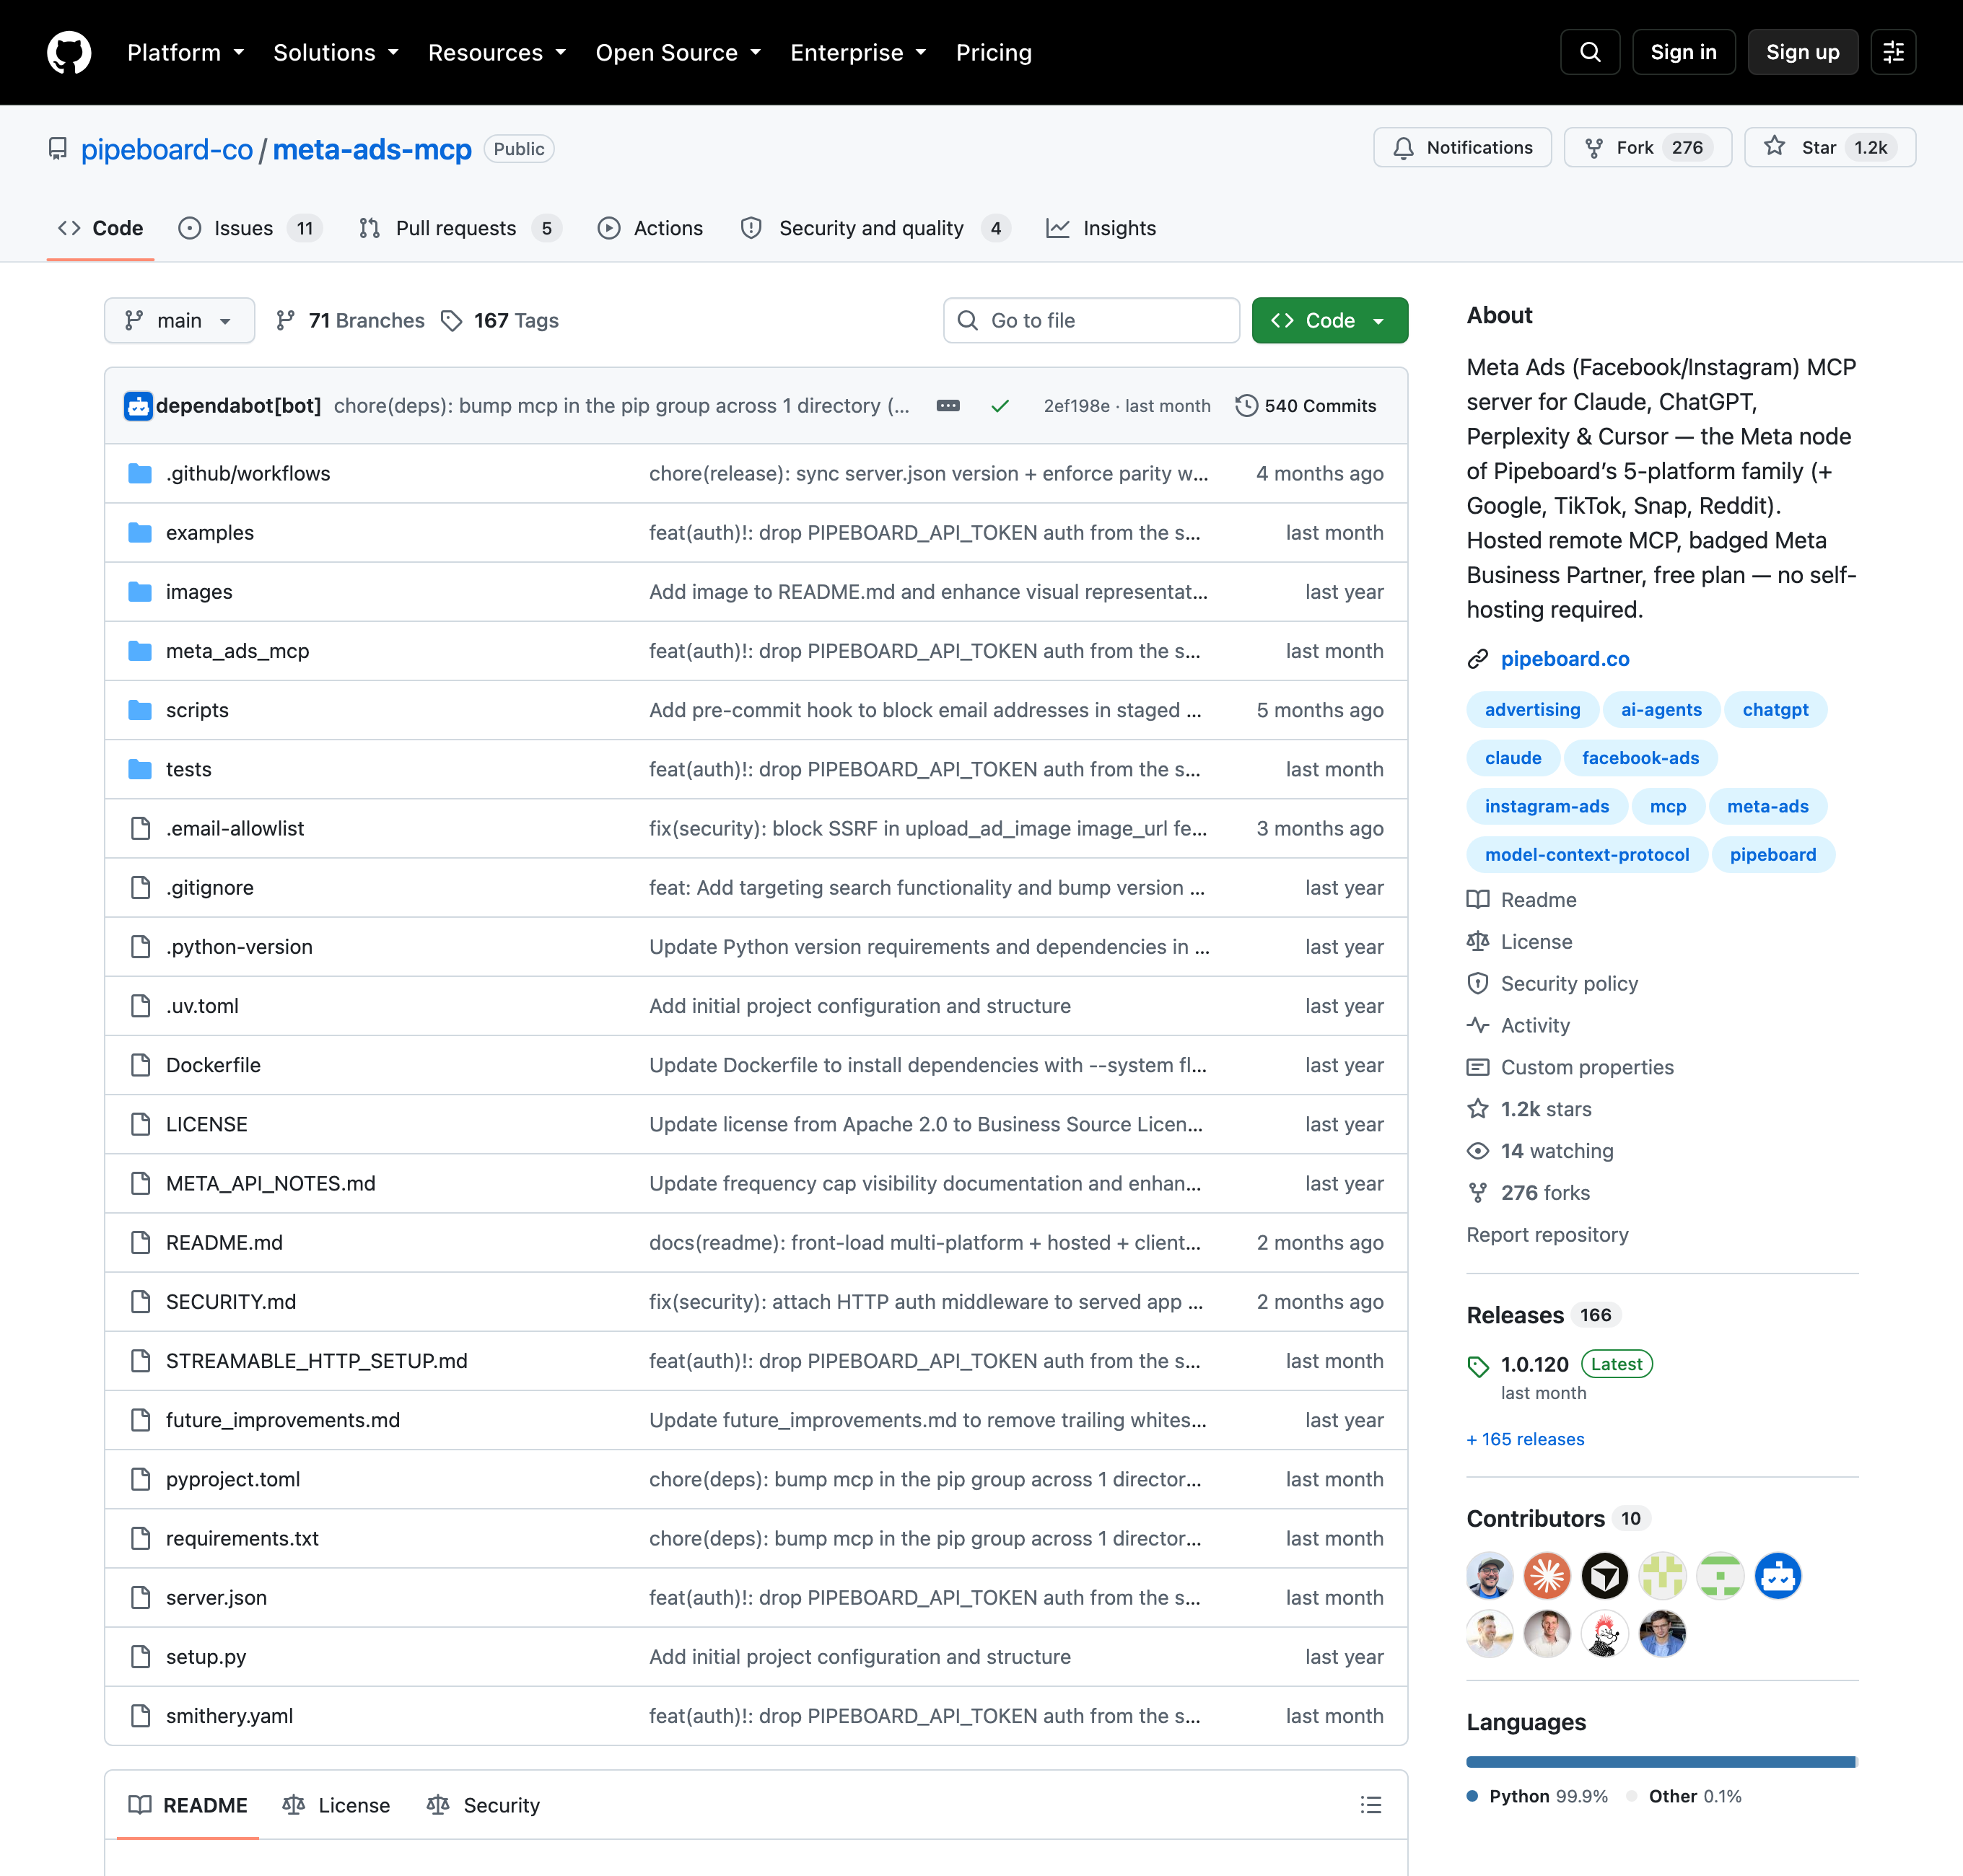
Task: Open the META_API_NOTES.md file name
Action: [x=271, y=1184]
